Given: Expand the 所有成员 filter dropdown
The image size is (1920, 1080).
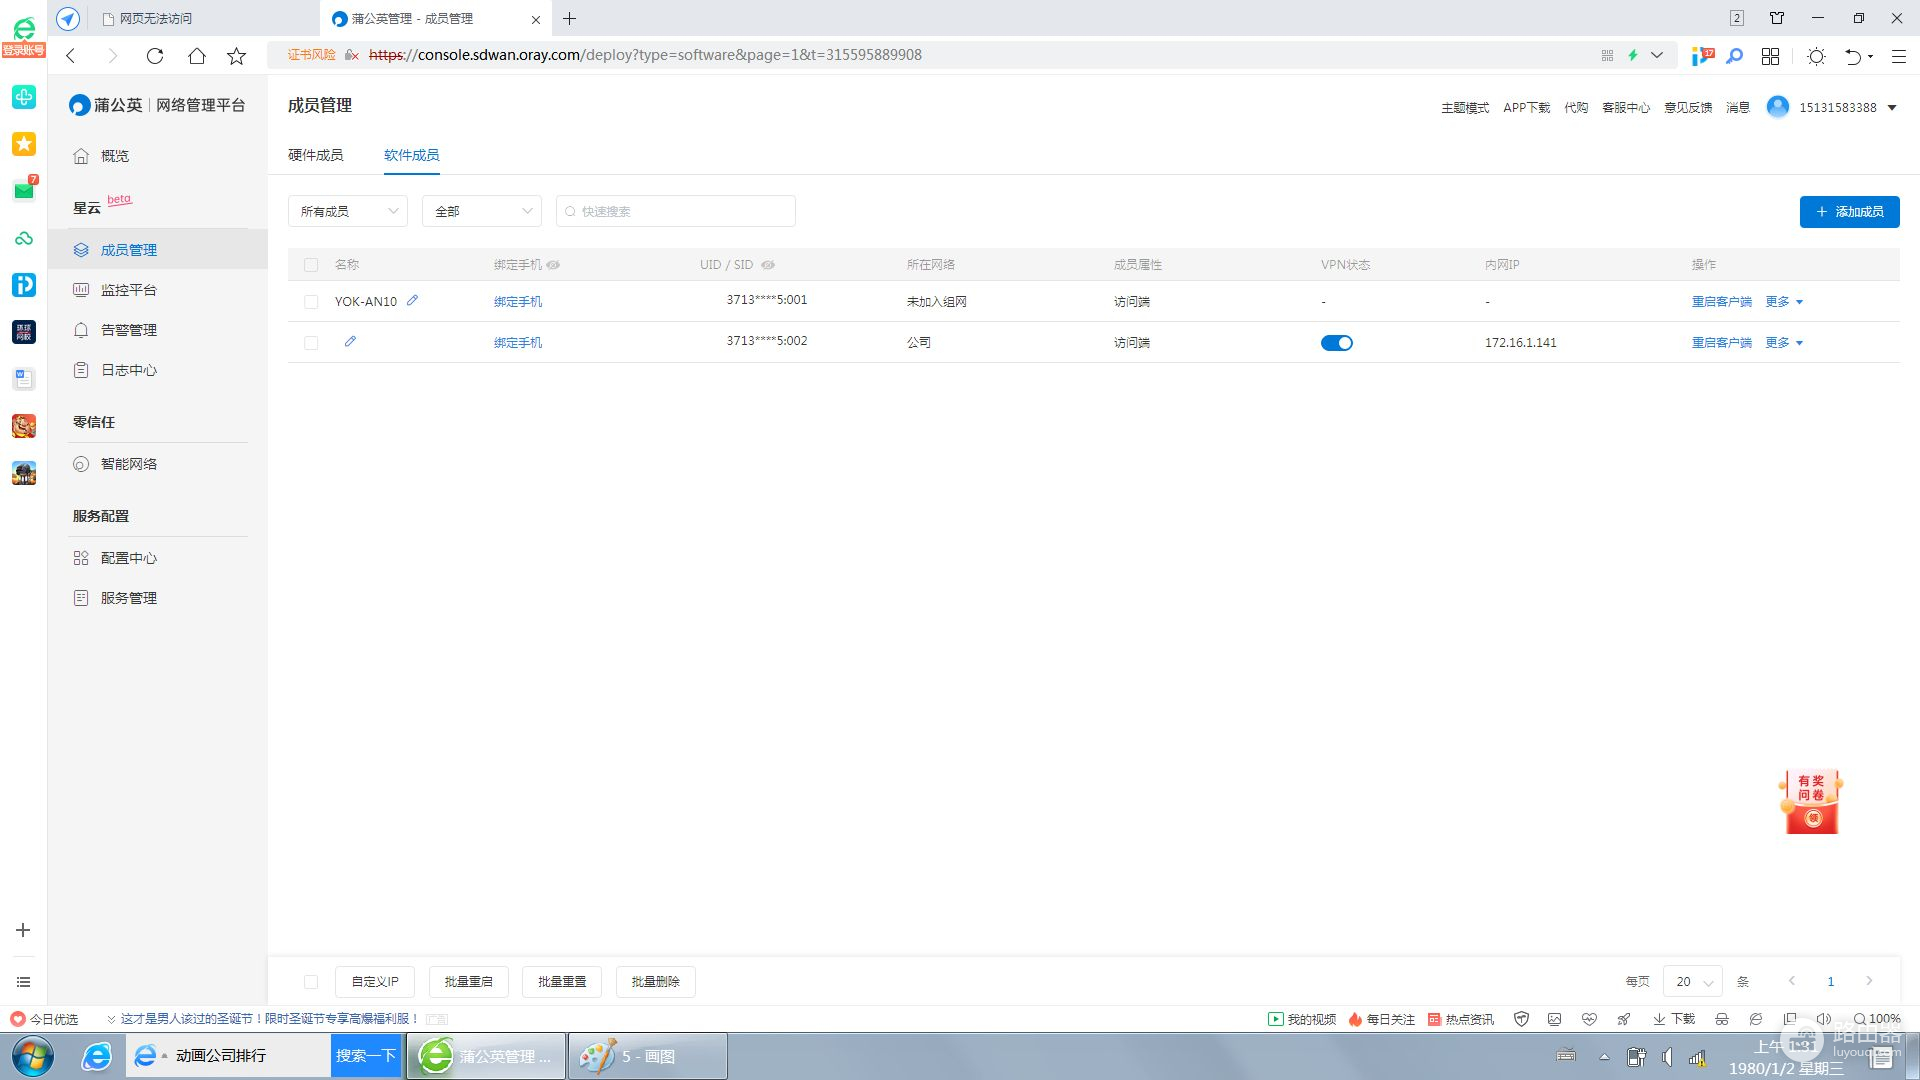Looking at the screenshot, I should coord(348,211).
